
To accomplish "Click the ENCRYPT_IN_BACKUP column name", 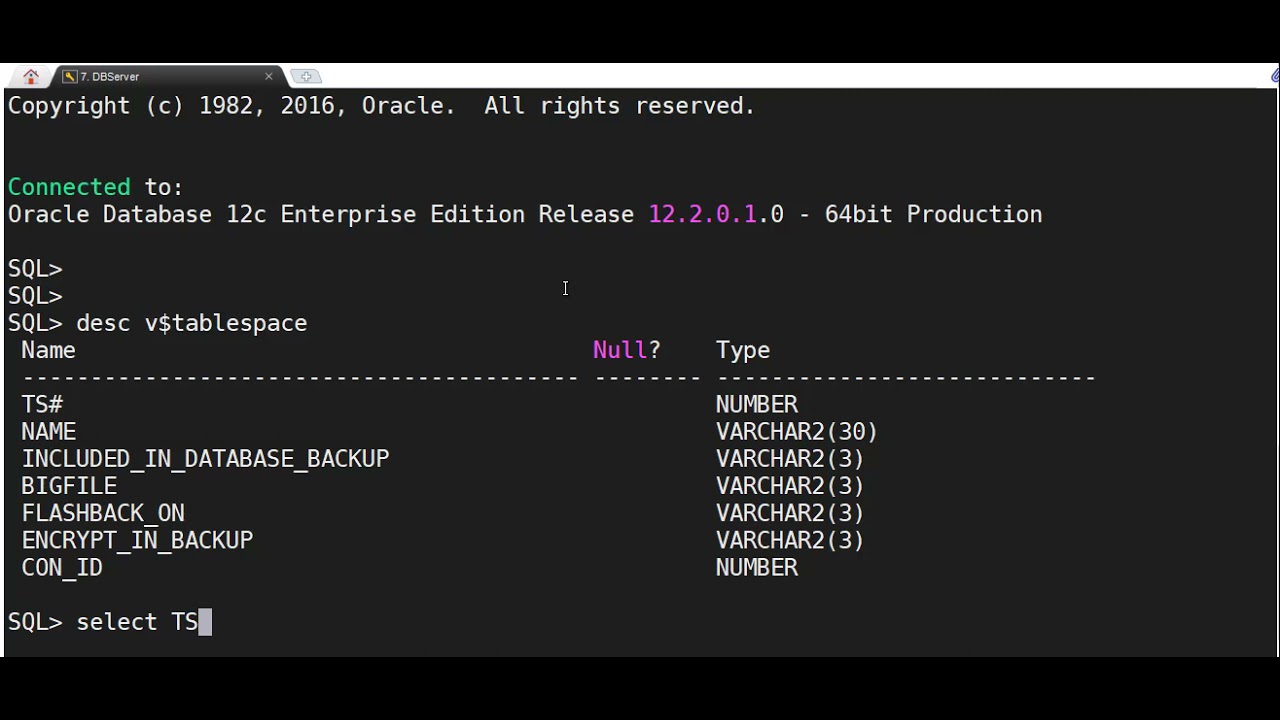I will [137, 540].
